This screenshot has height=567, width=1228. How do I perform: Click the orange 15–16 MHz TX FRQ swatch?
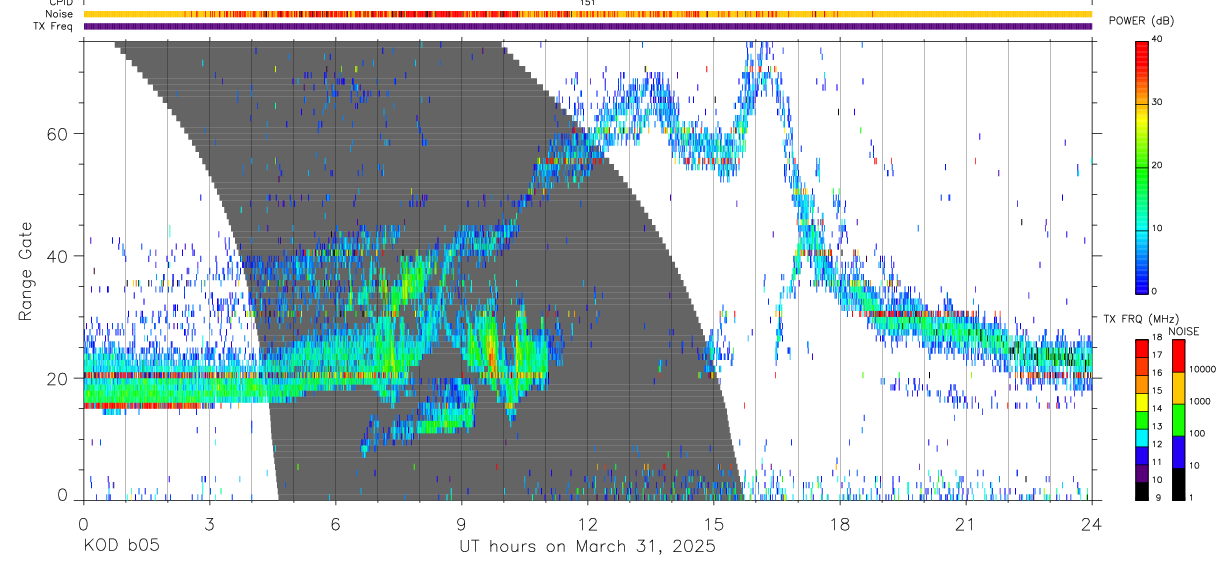1142,385
